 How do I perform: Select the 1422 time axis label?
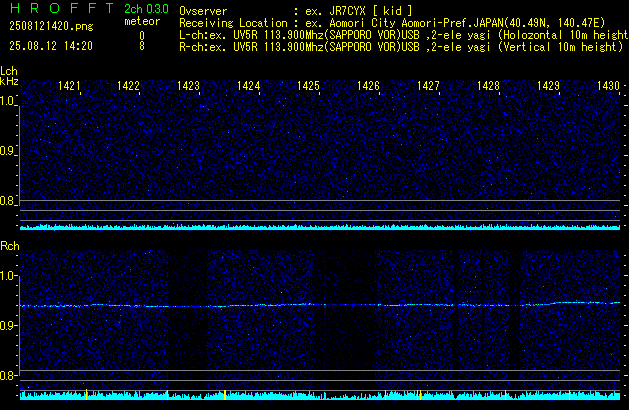click(x=128, y=86)
